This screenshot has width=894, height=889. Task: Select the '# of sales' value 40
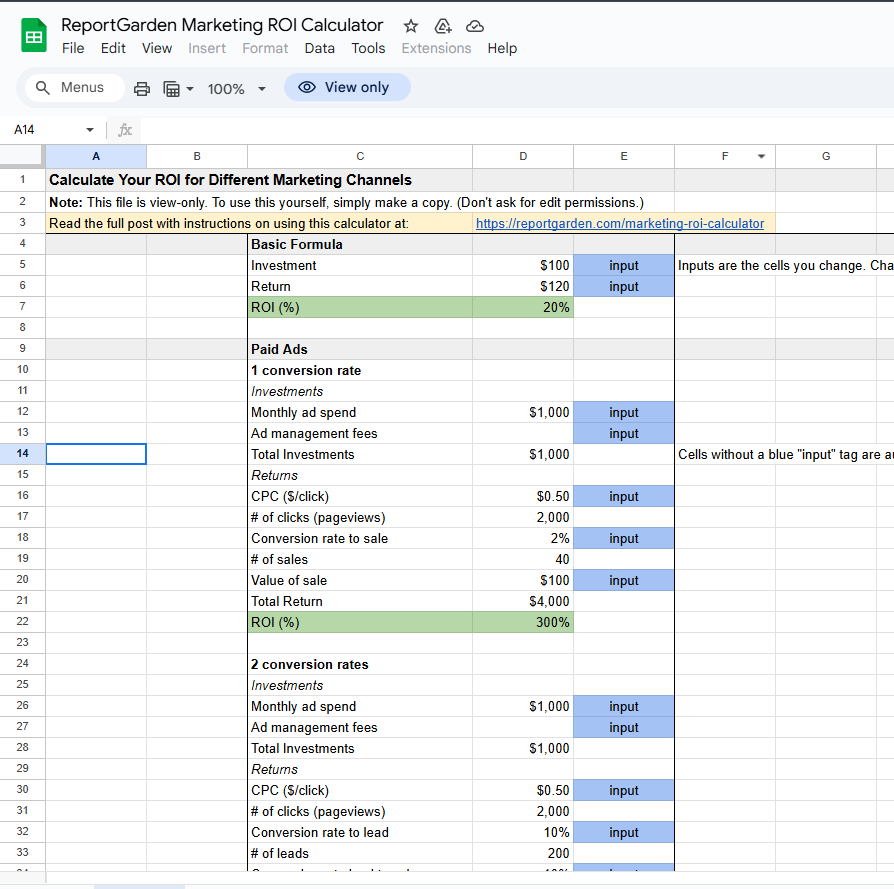(x=523, y=559)
